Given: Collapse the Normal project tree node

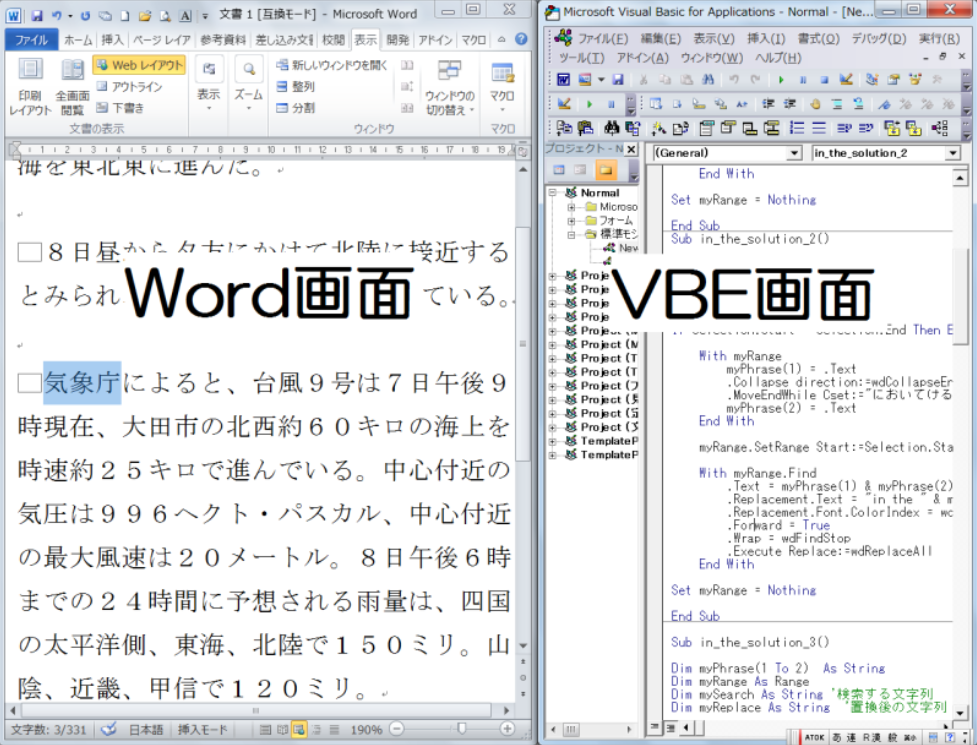Looking at the screenshot, I should pyautogui.click(x=553, y=193).
